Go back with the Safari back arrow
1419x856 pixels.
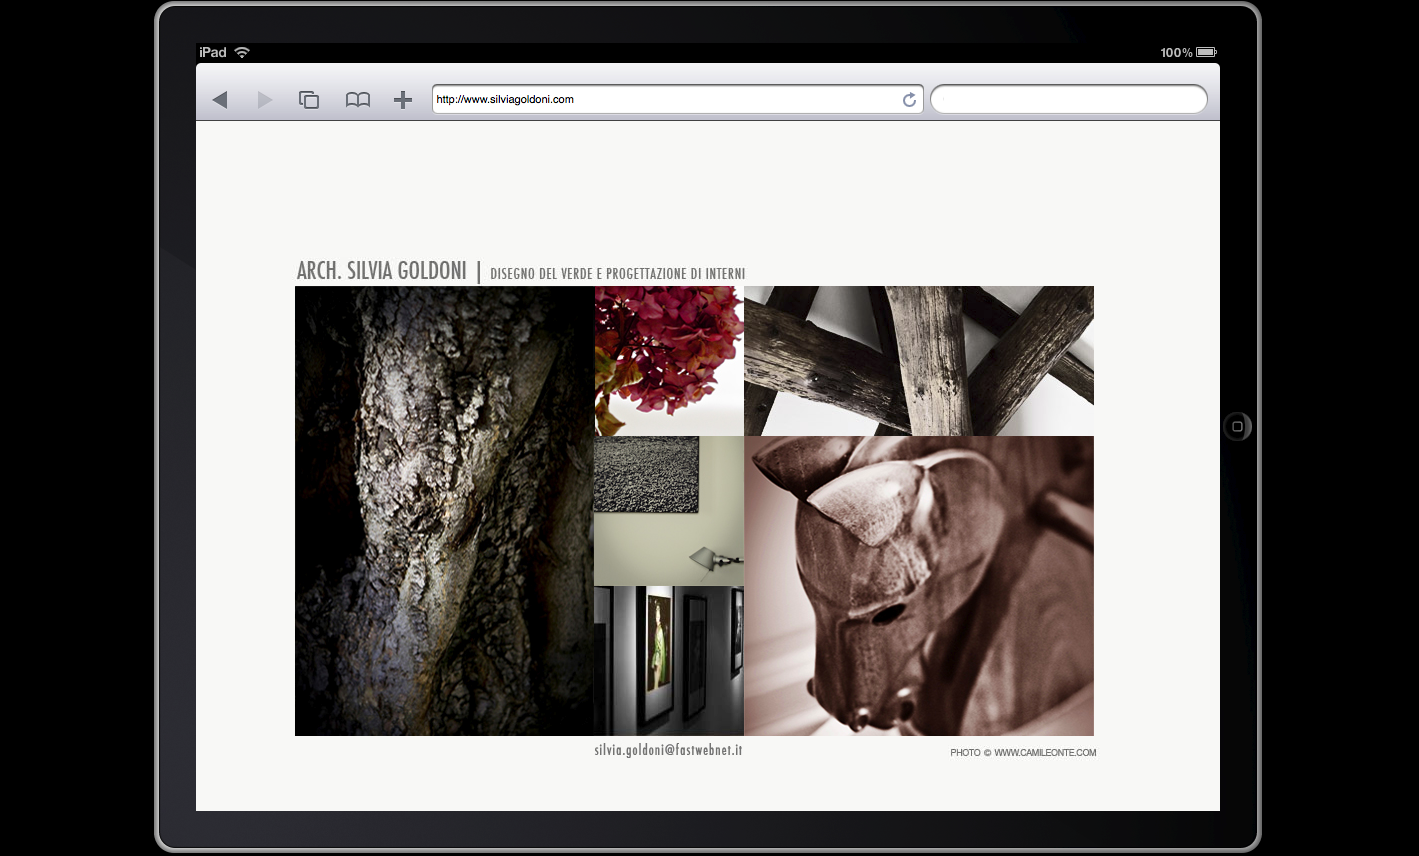pos(220,99)
